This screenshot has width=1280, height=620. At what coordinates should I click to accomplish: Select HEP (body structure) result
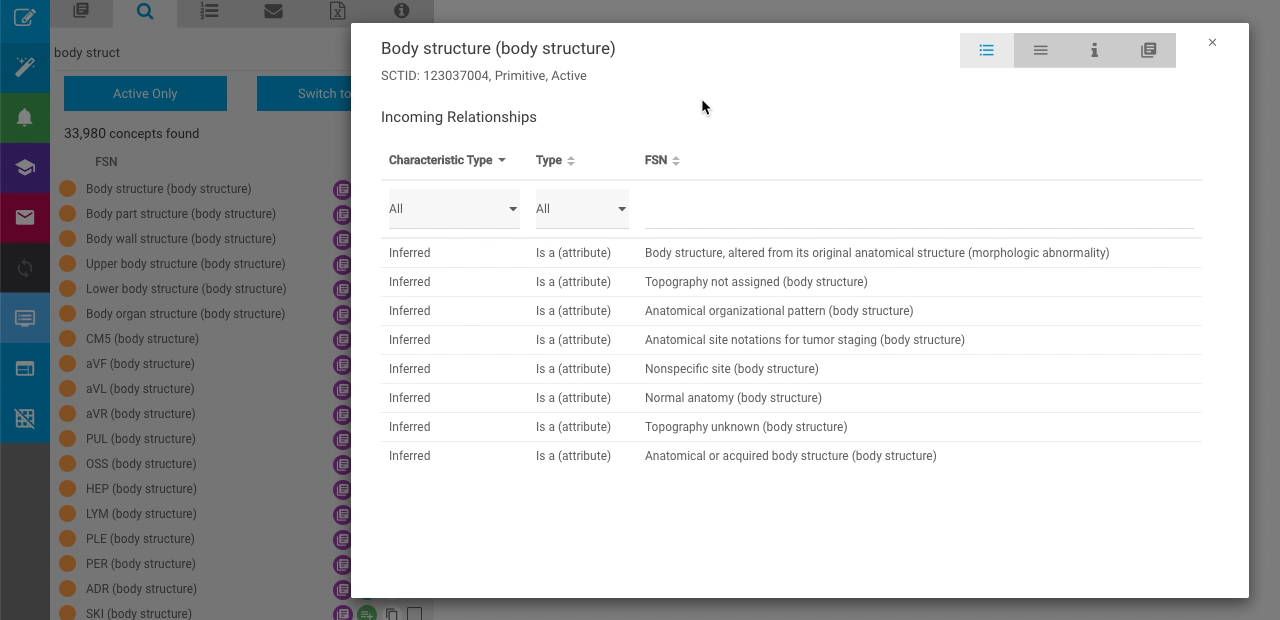tap(141, 489)
